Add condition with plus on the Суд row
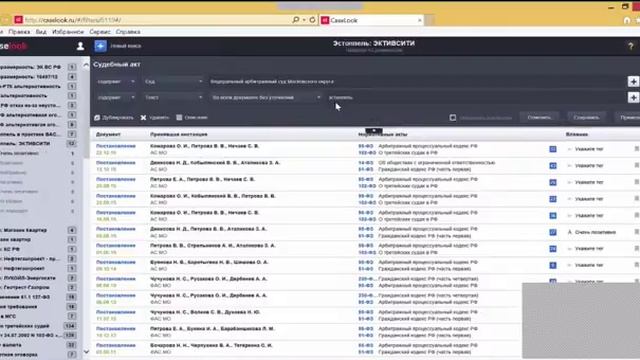The width and height of the screenshot is (640, 360). point(633,82)
